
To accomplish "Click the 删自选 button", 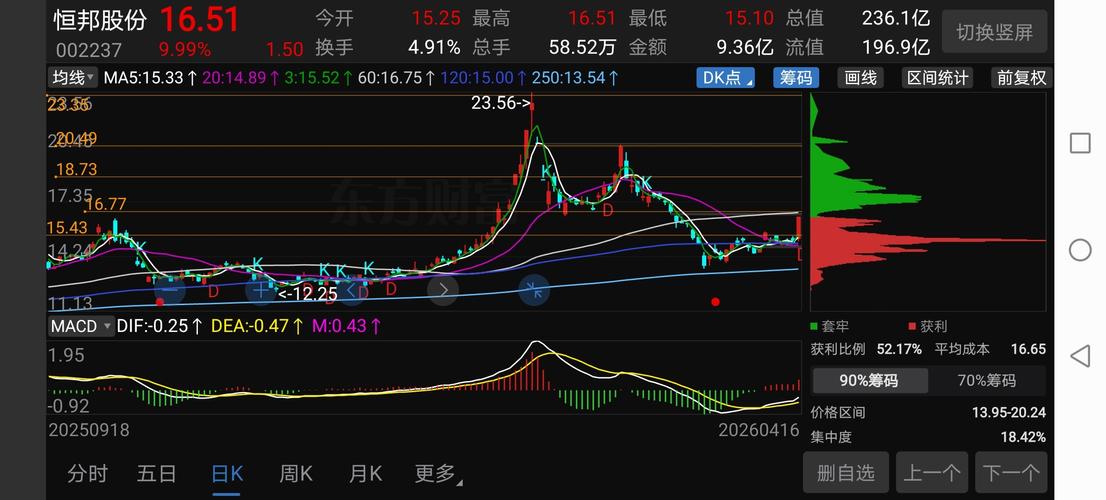I will [846, 472].
